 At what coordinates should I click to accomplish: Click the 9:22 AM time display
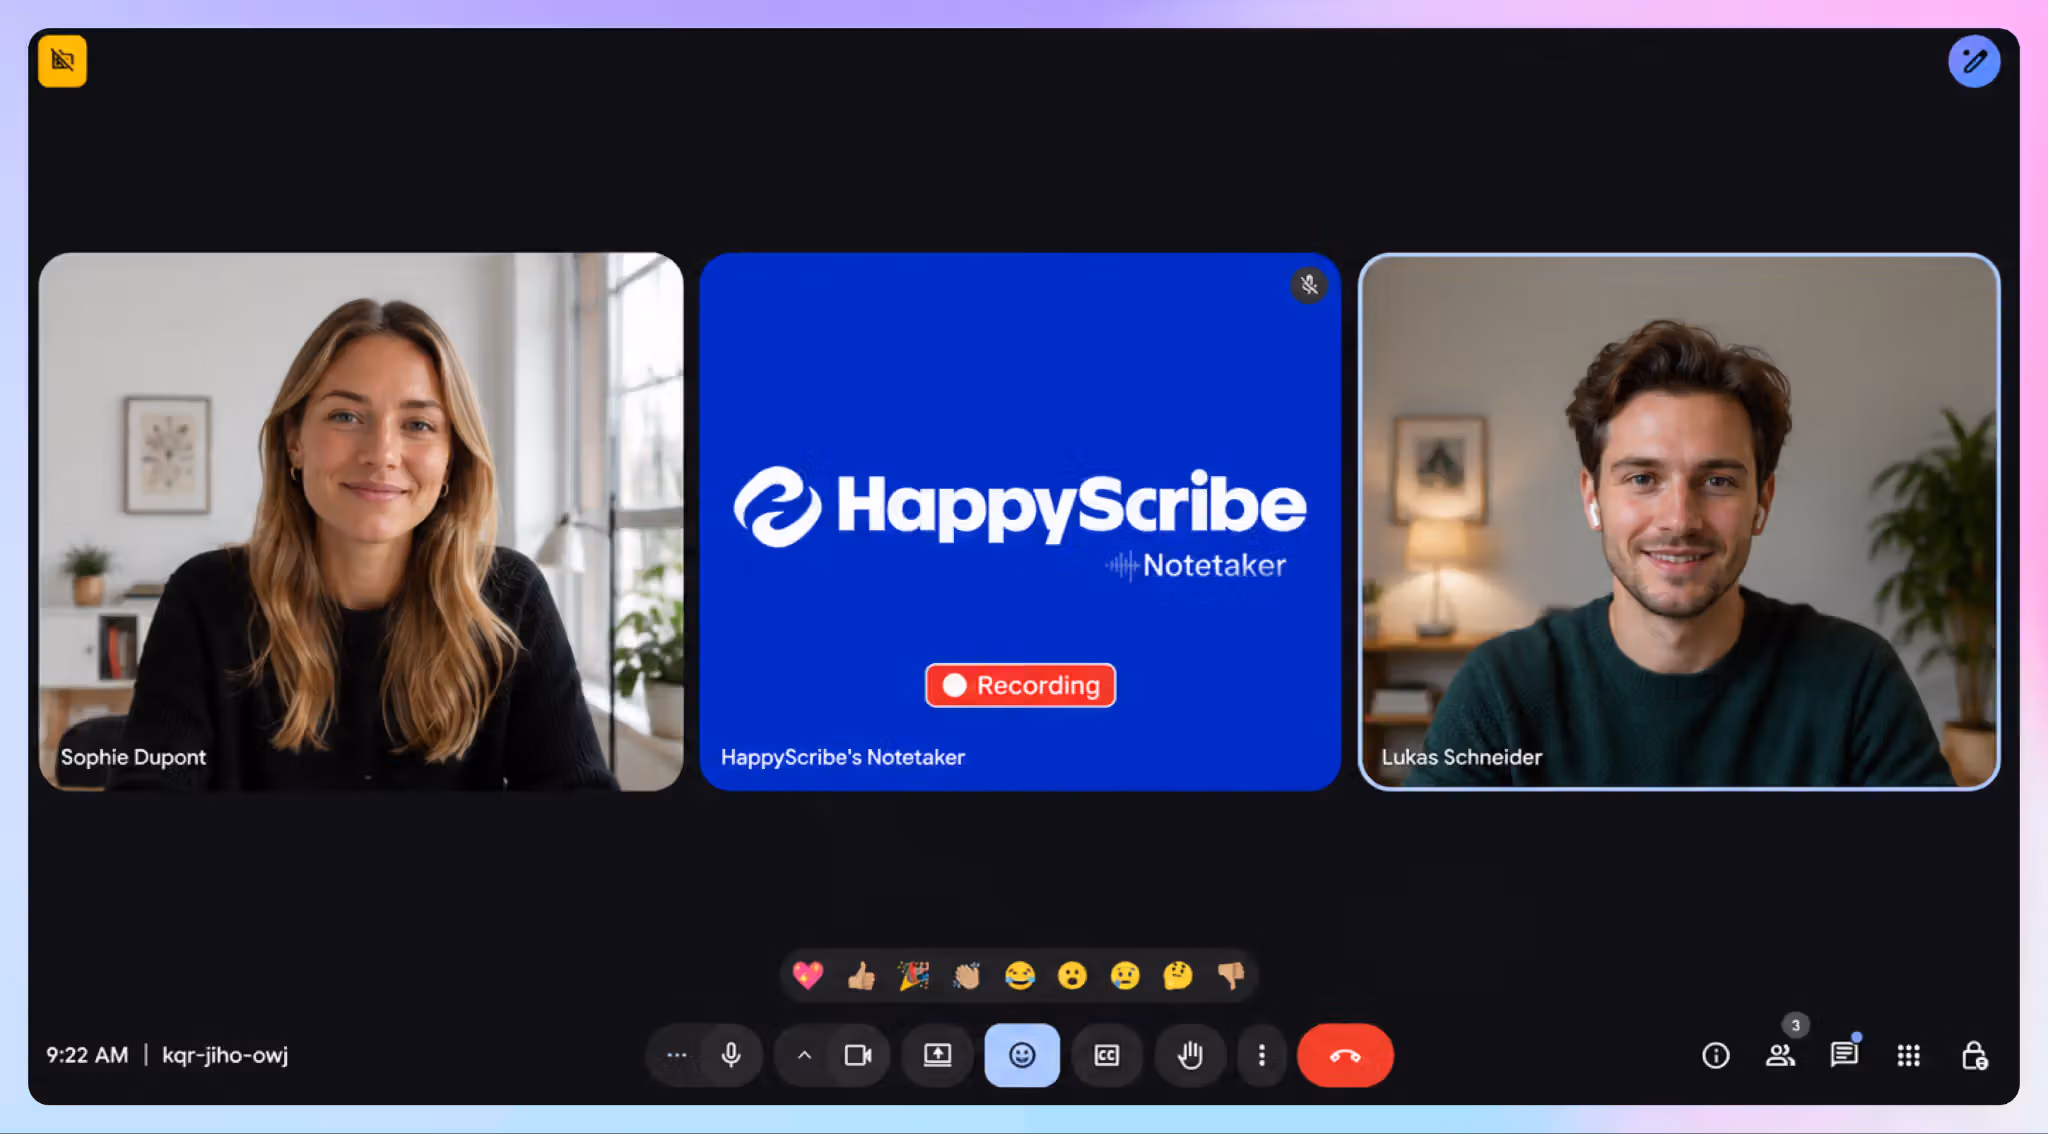coord(87,1055)
